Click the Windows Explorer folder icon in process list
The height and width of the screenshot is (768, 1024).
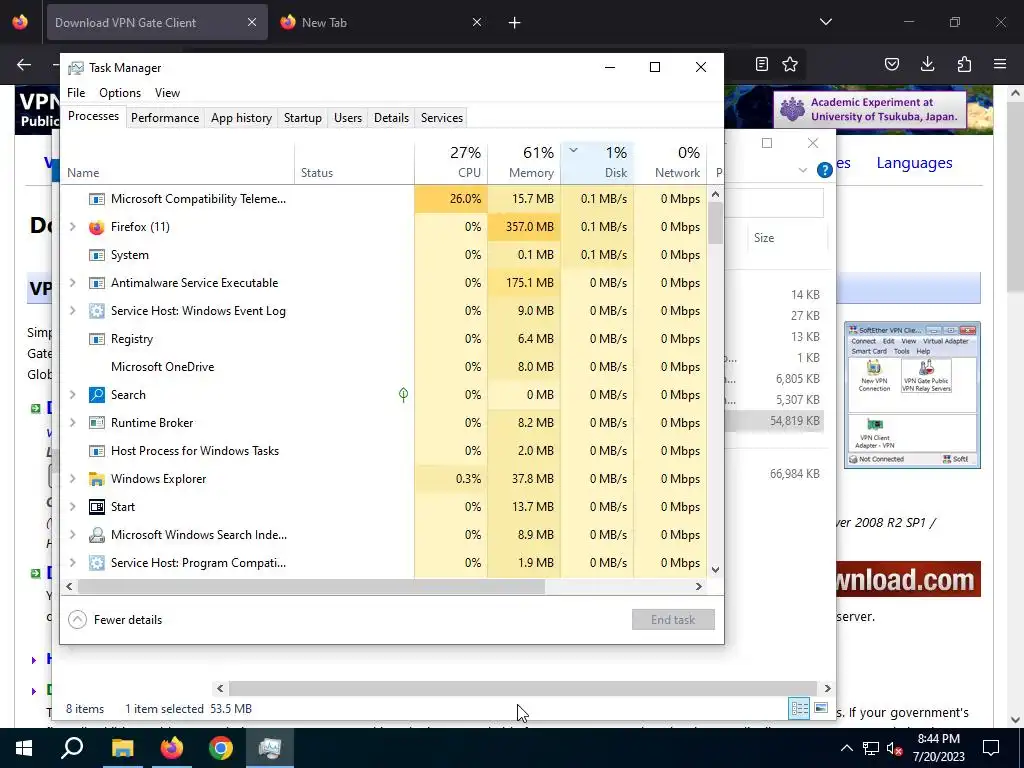[97, 479]
